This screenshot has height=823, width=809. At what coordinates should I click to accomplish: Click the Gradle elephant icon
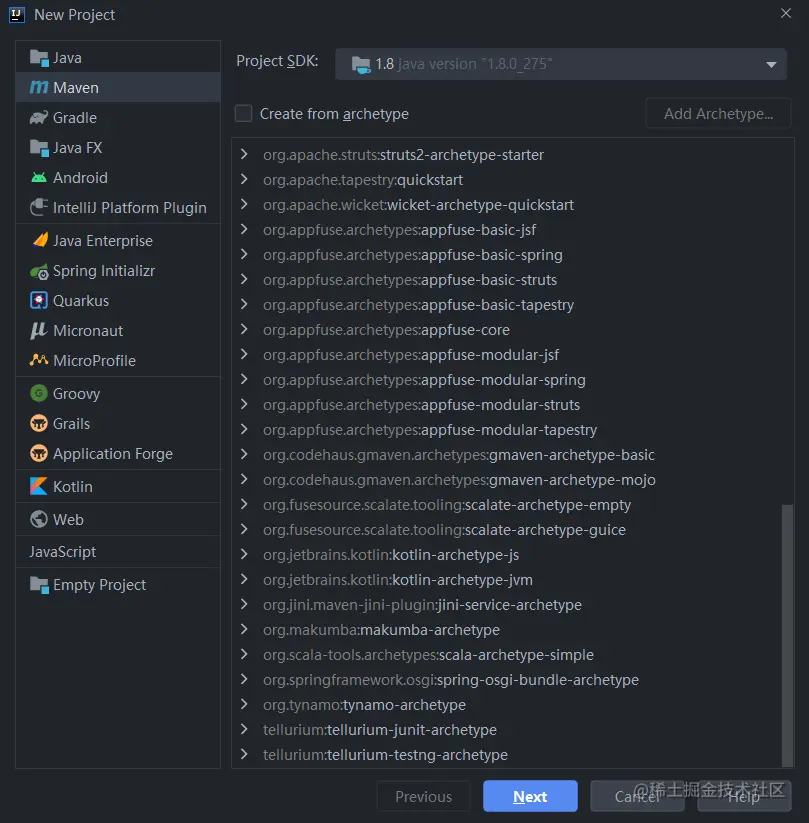click(39, 118)
